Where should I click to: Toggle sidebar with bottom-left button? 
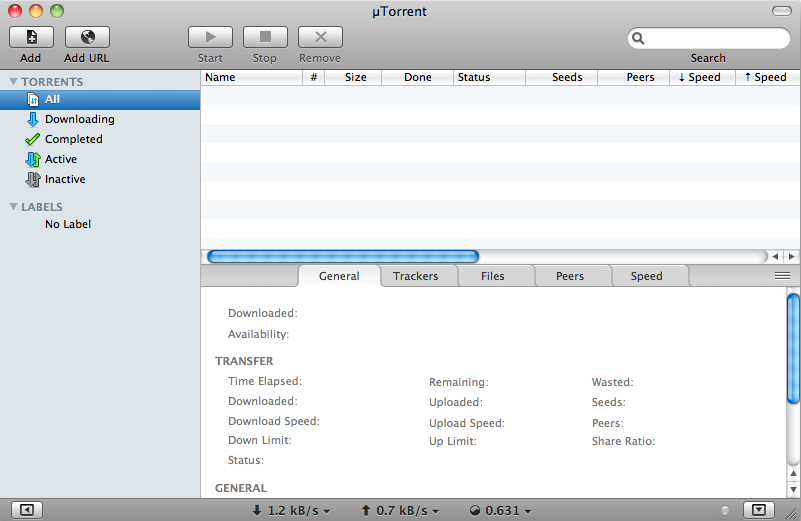(27, 510)
